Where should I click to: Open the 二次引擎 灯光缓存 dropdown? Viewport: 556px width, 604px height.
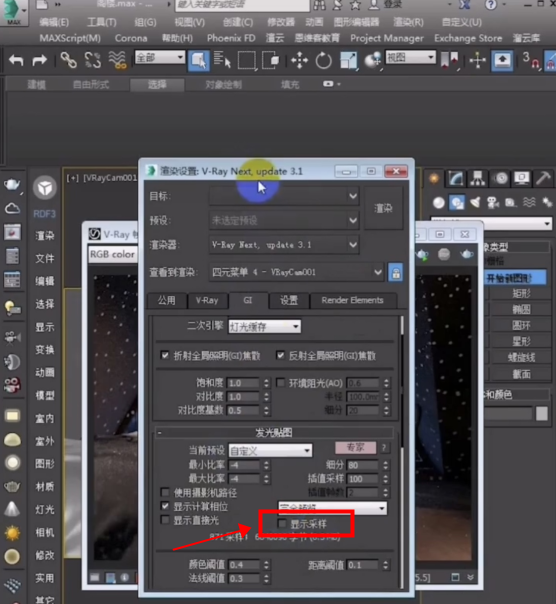(x=264, y=327)
